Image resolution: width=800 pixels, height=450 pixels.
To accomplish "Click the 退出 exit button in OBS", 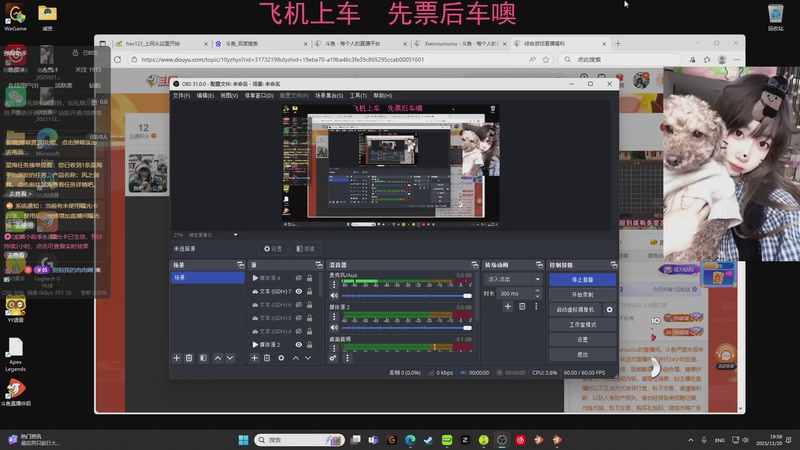I will pos(583,354).
